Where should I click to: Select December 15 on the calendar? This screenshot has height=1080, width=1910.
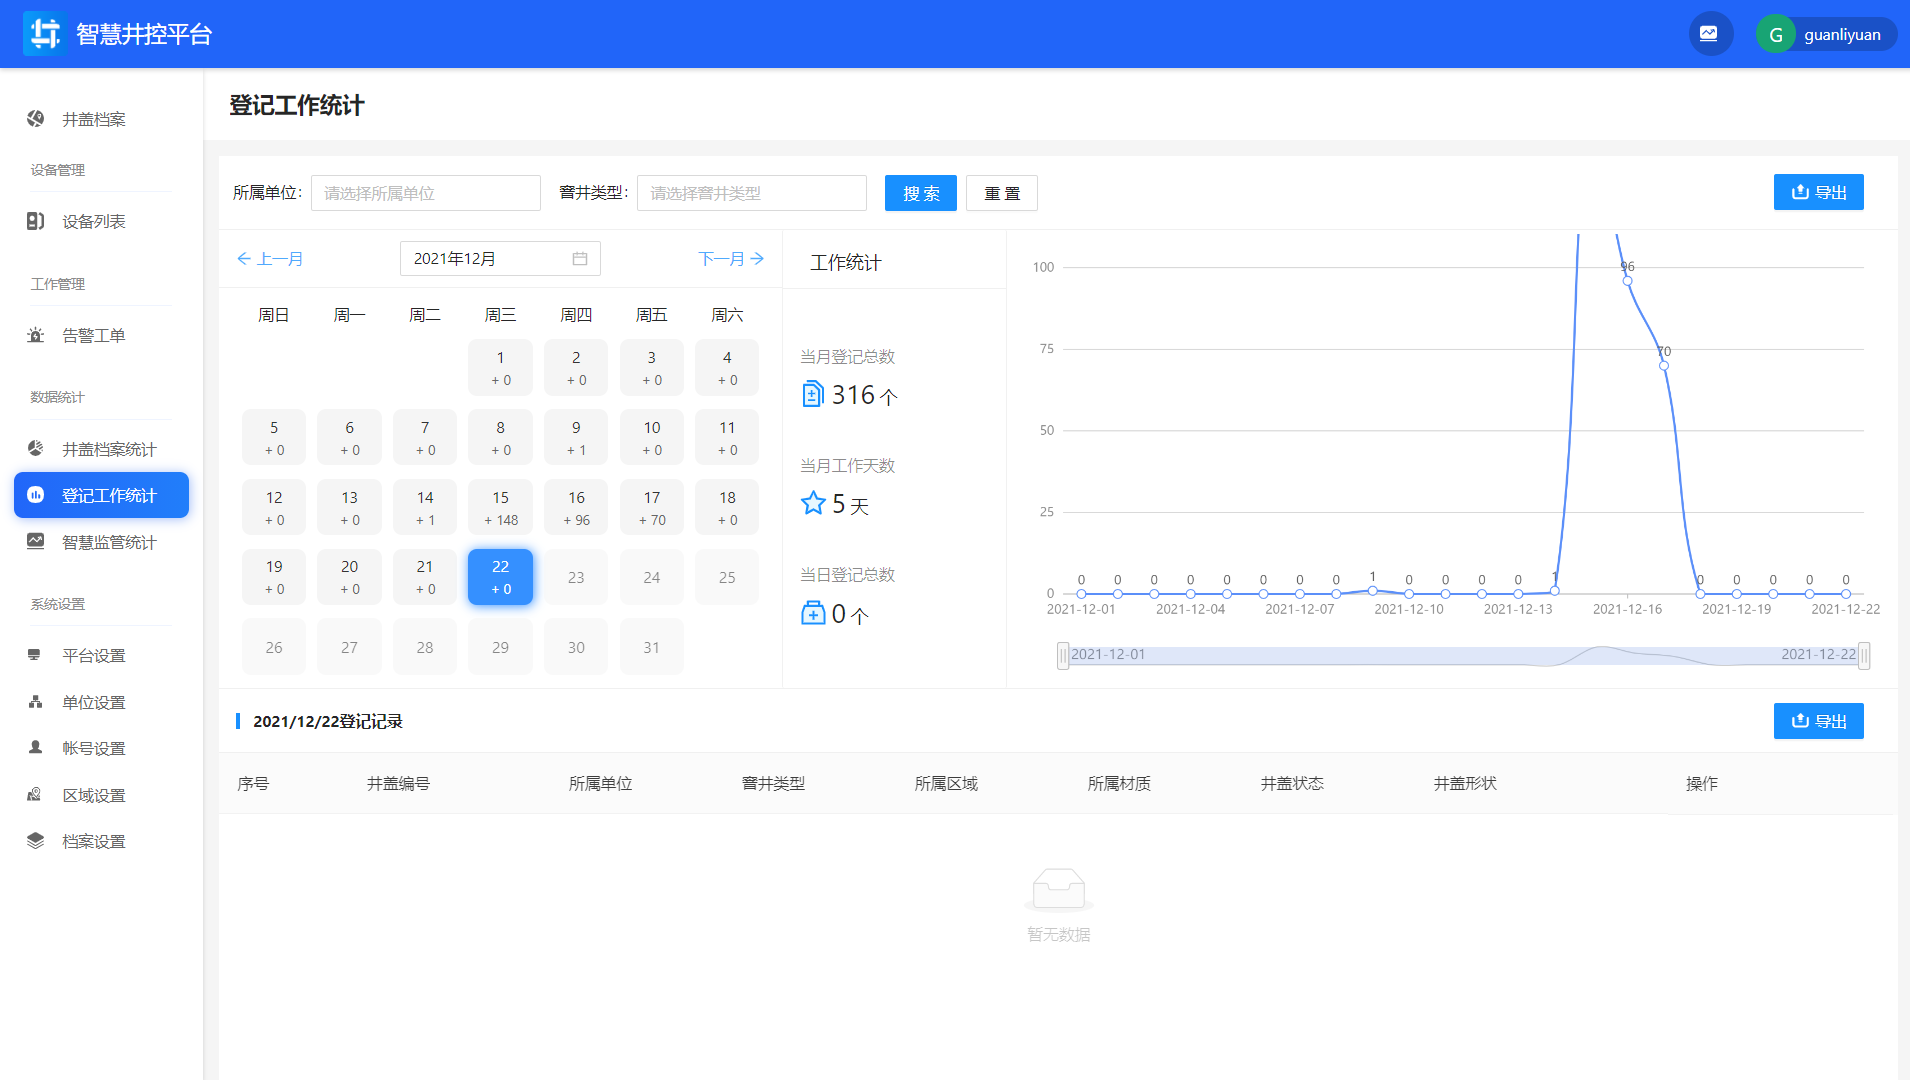click(500, 507)
